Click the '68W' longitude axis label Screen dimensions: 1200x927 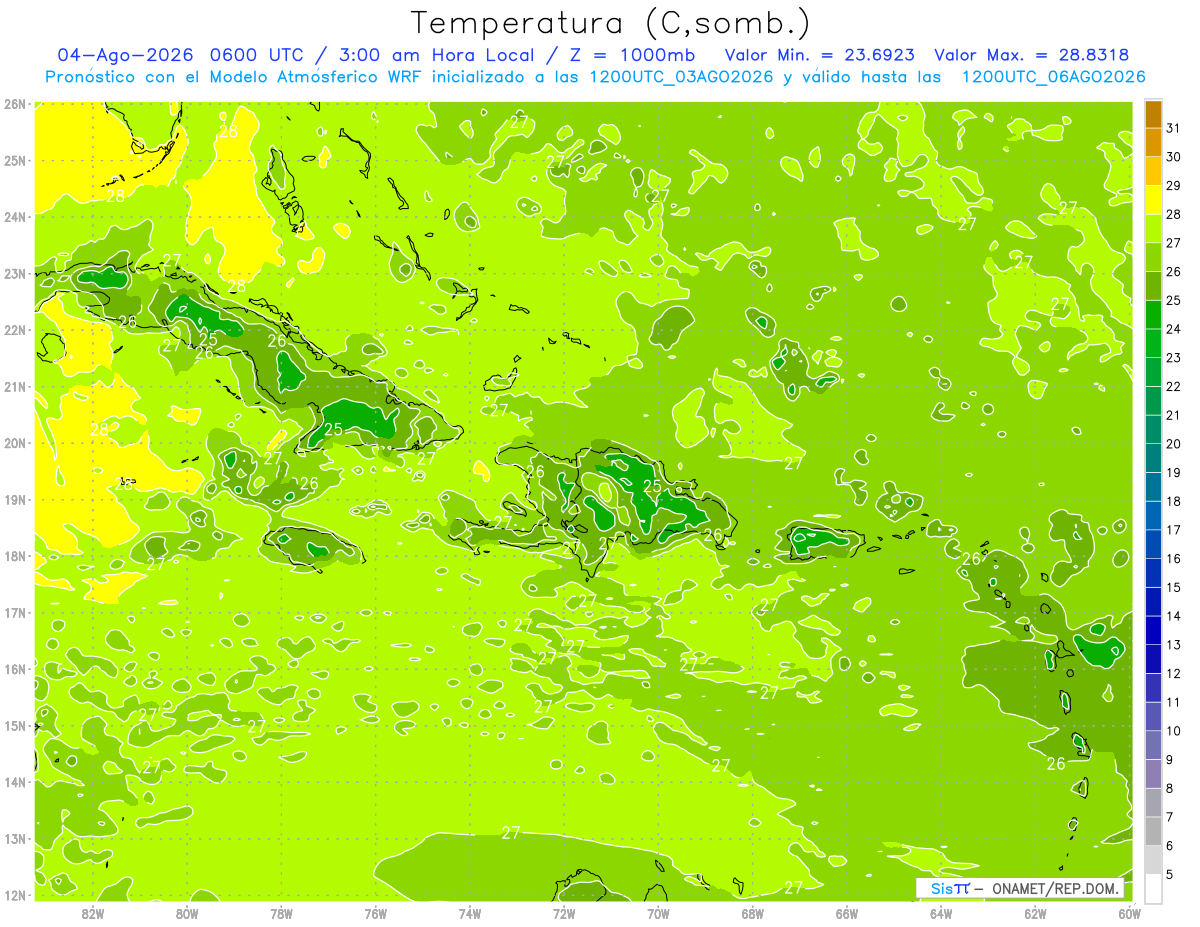click(x=752, y=913)
